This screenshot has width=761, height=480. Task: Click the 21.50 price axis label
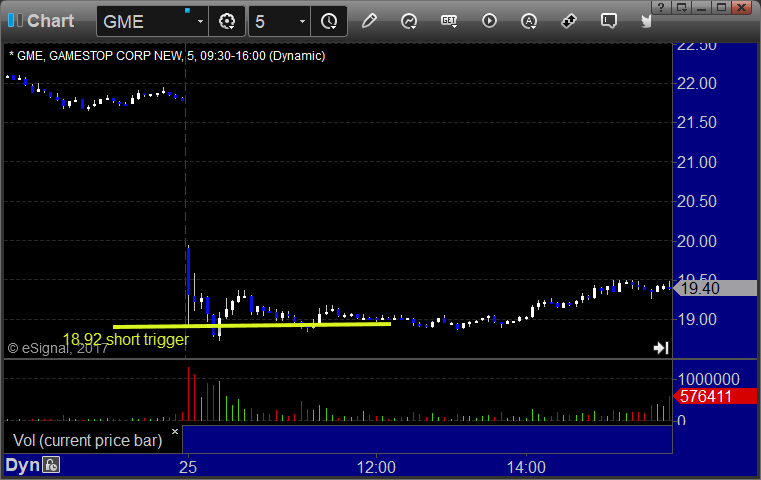(x=696, y=122)
